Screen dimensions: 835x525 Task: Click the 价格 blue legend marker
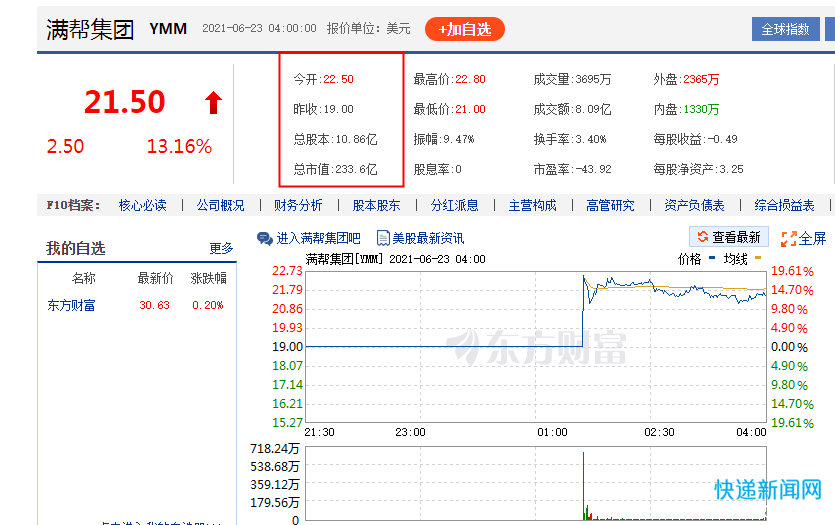(x=713, y=258)
